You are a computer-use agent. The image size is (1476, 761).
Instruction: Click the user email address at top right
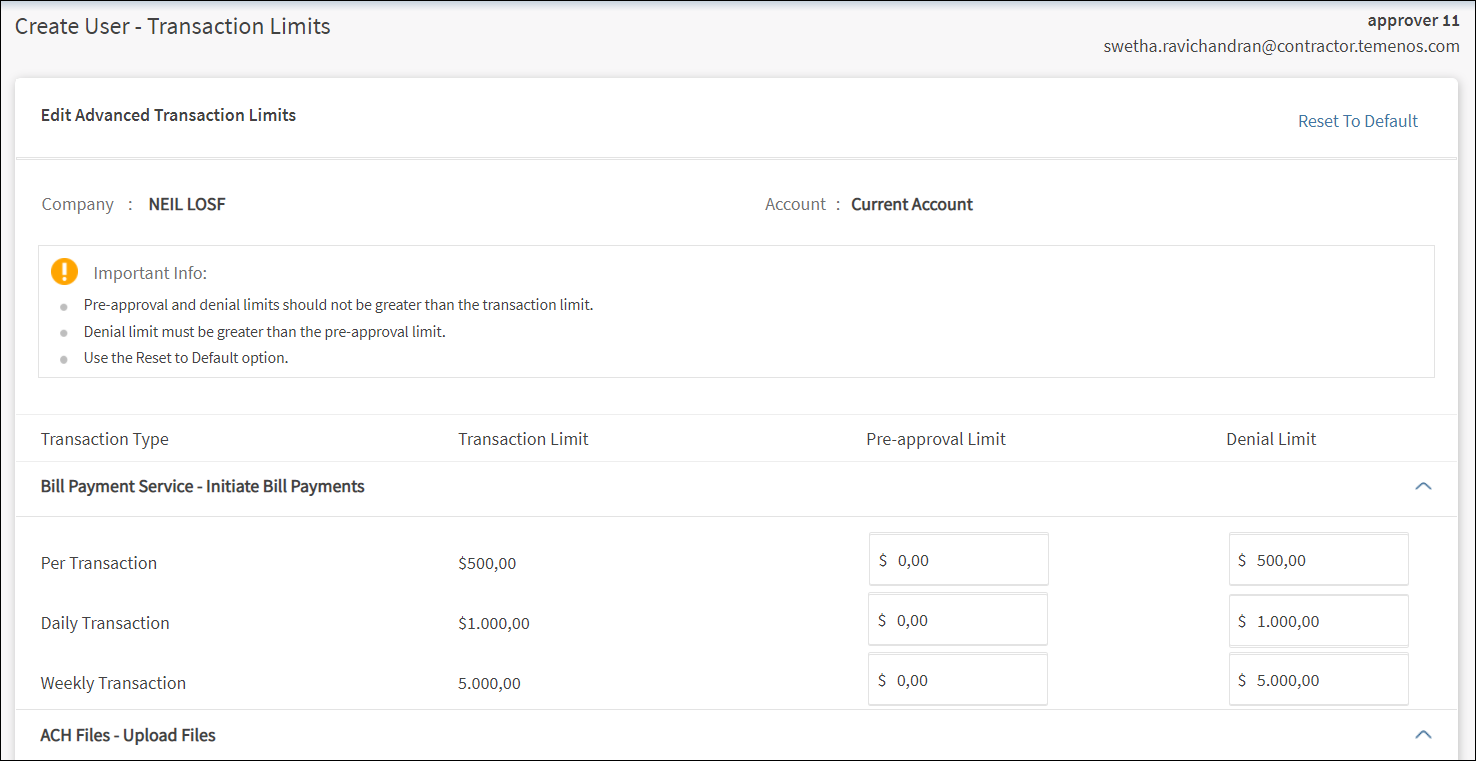click(x=1281, y=46)
